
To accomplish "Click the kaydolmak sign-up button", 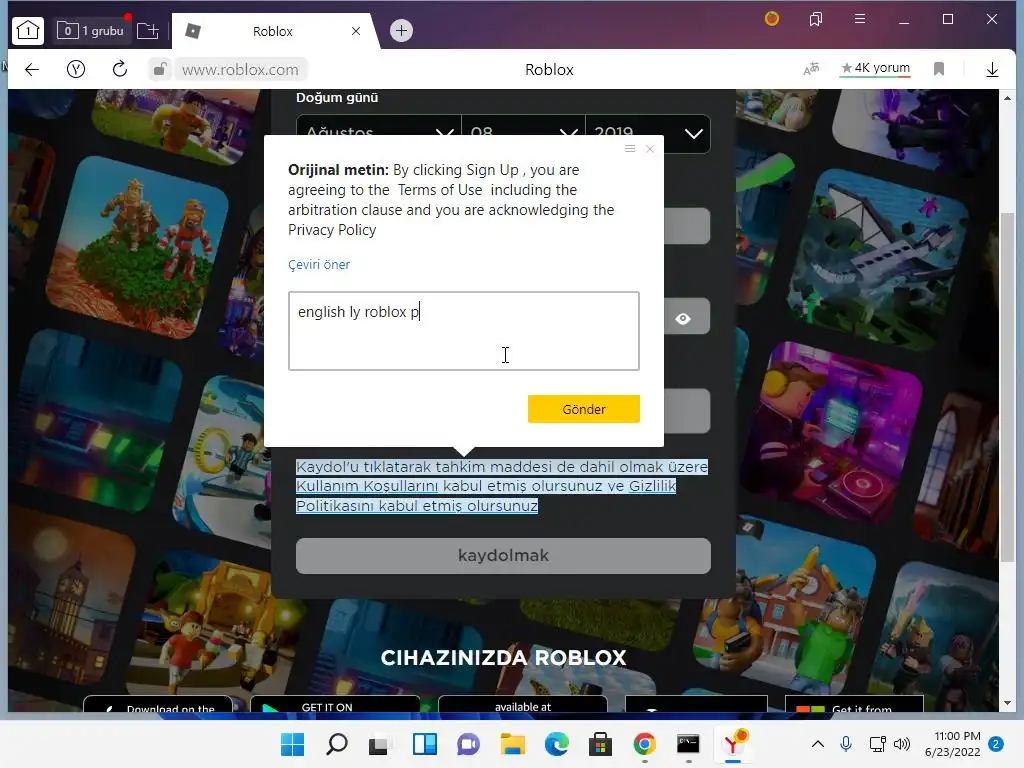I will tap(503, 556).
